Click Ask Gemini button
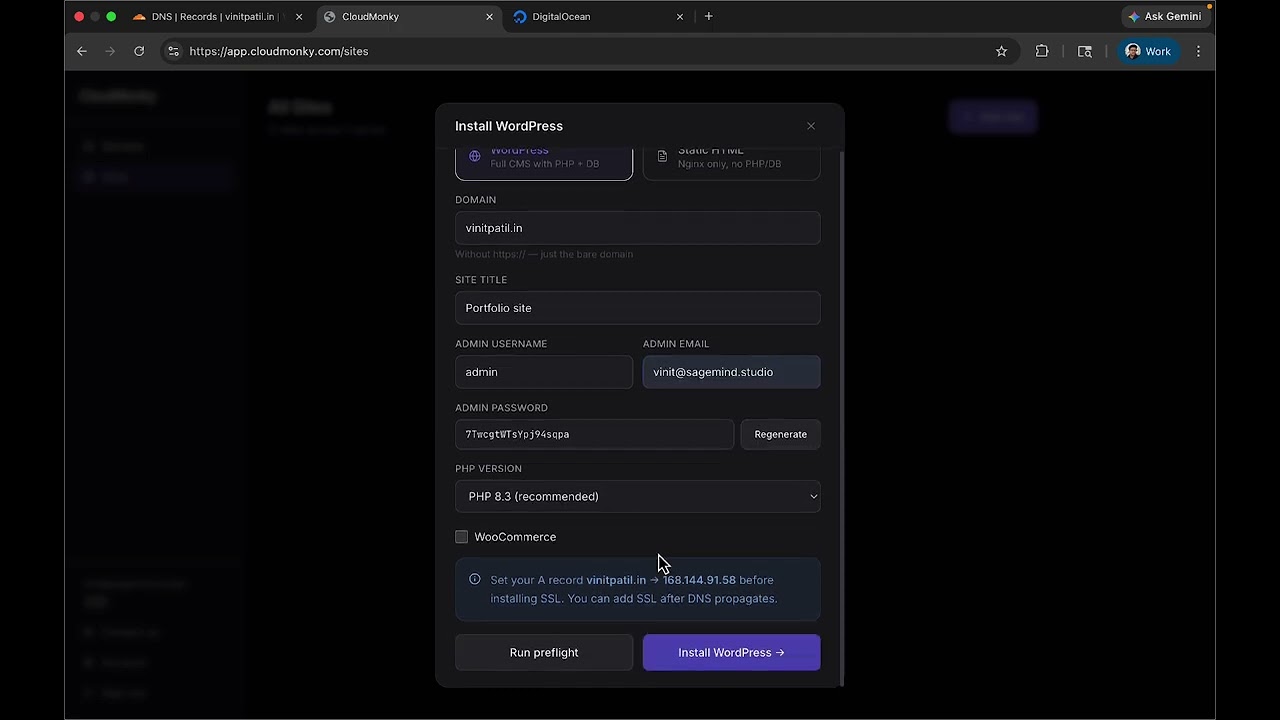1280x720 pixels. point(1165,17)
